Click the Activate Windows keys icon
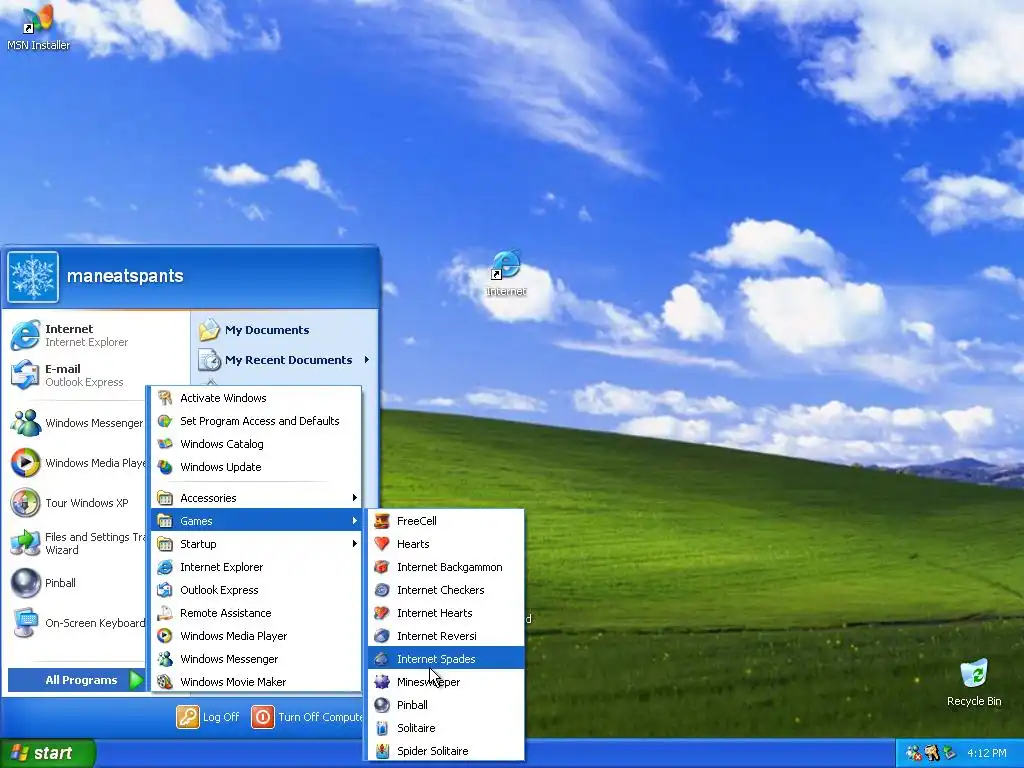 165,398
